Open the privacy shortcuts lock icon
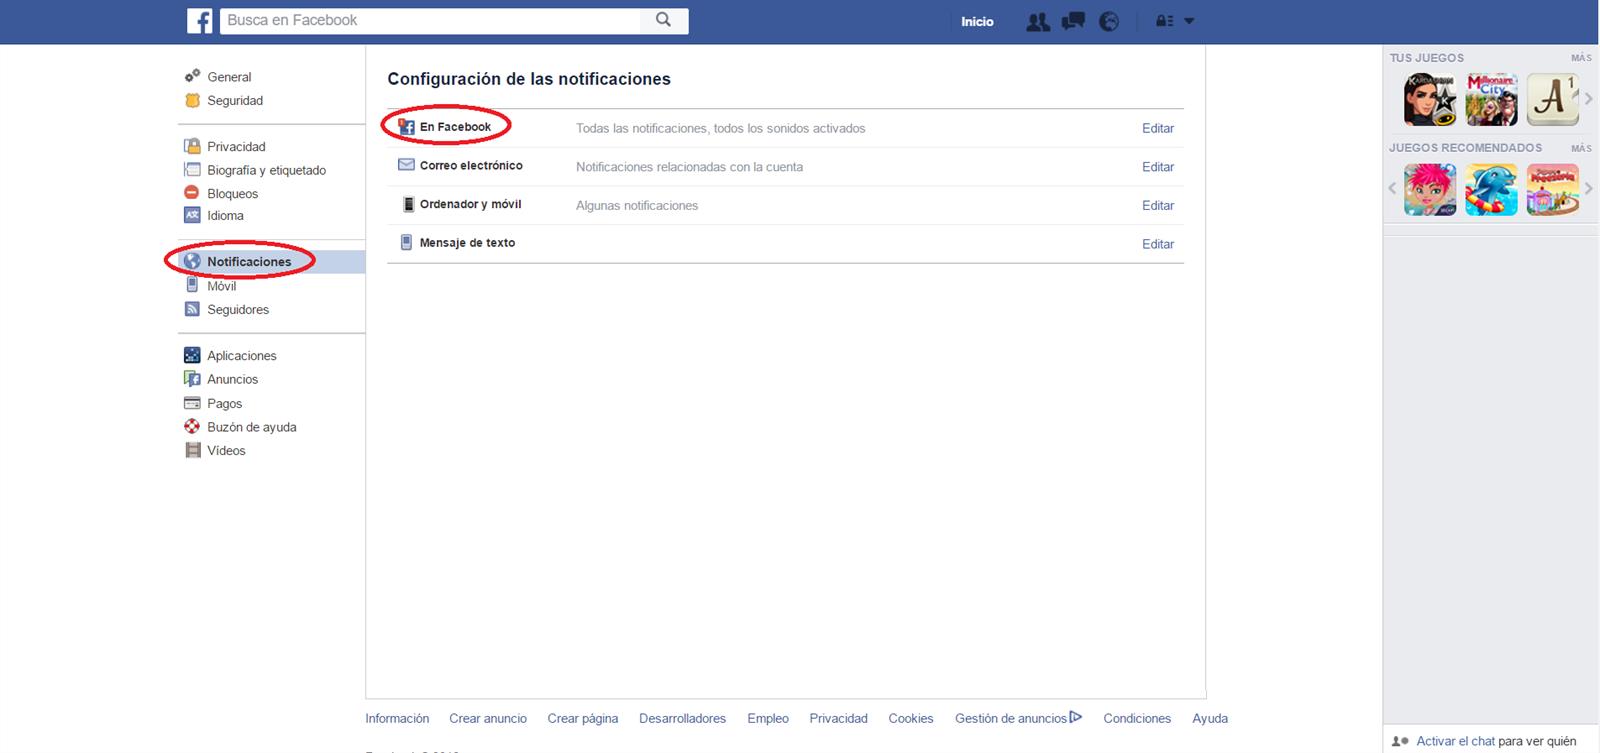 pos(1164,21)
